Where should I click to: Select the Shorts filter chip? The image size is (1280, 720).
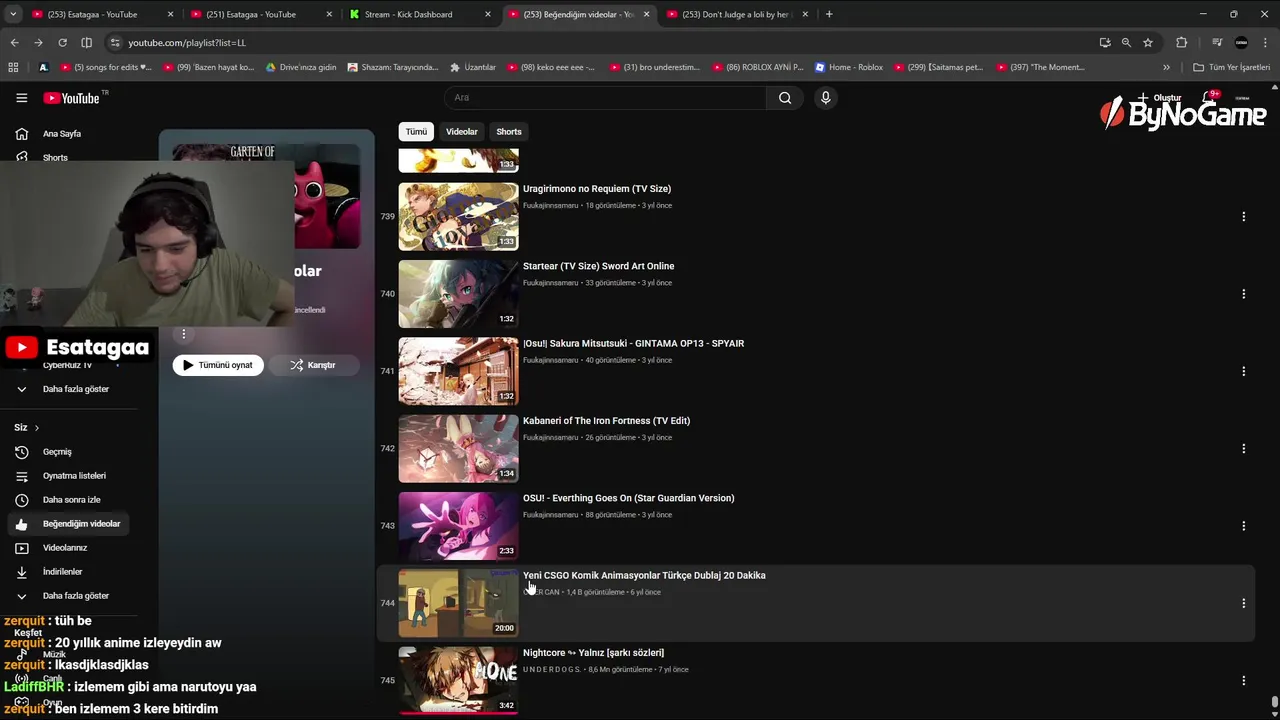tap(509, 132)
